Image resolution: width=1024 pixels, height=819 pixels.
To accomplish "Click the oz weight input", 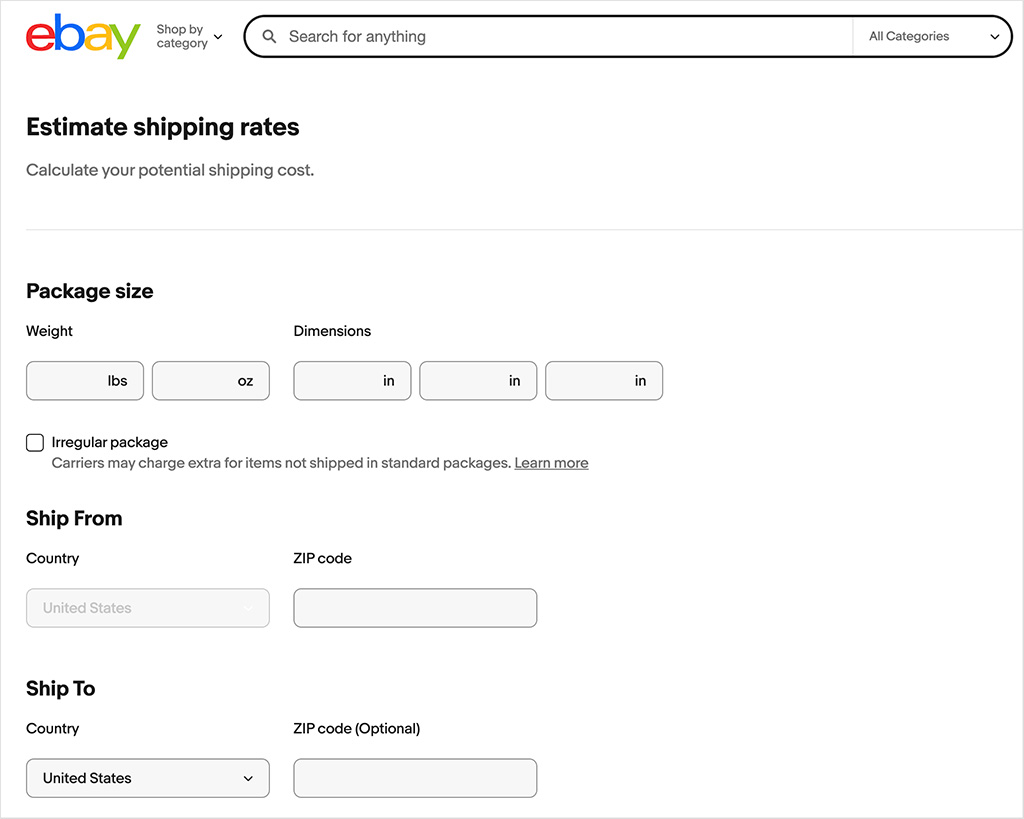I will pos(210,381).
